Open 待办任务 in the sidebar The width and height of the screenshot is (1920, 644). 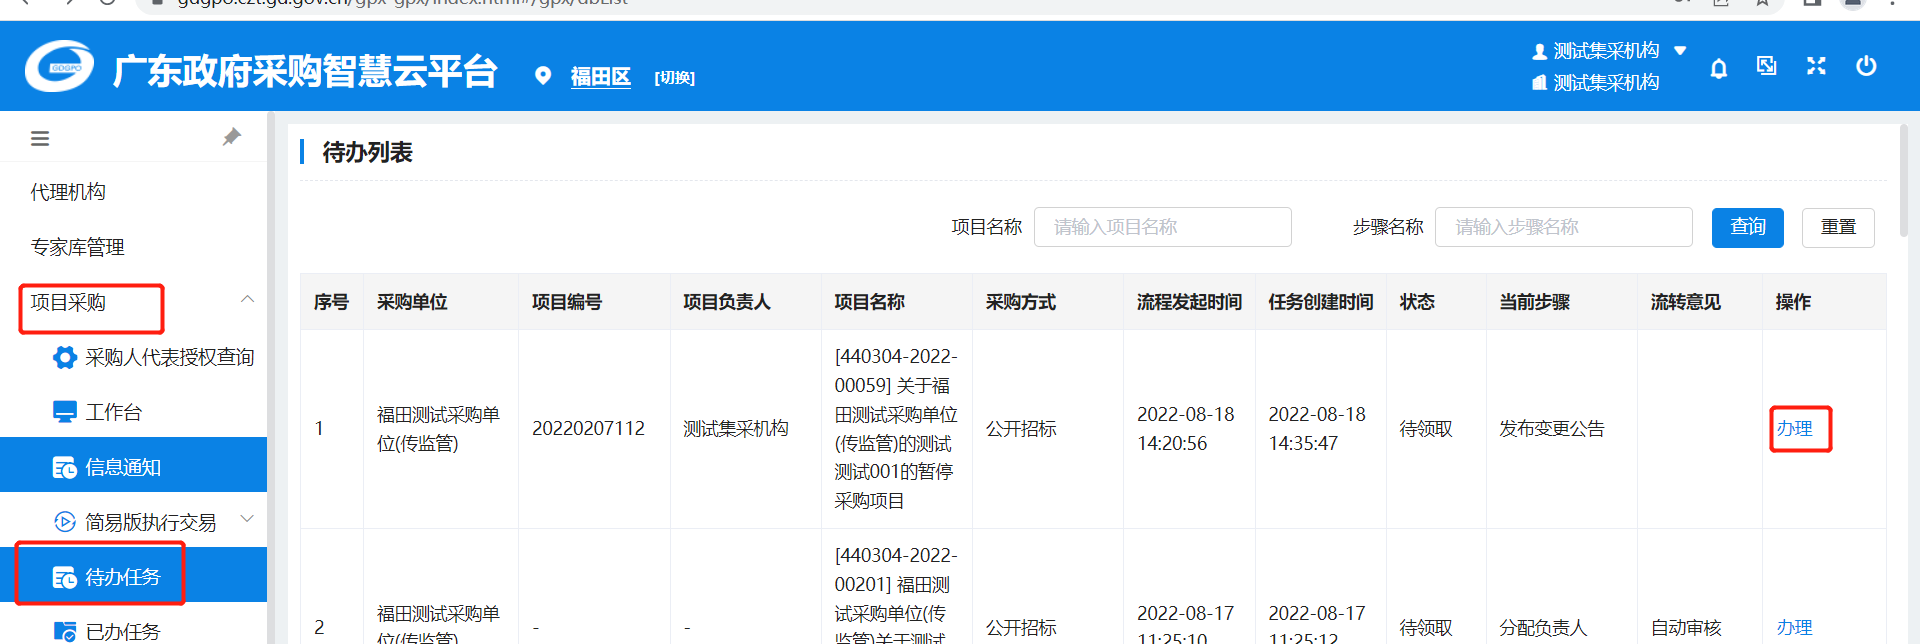pos(122,577)
